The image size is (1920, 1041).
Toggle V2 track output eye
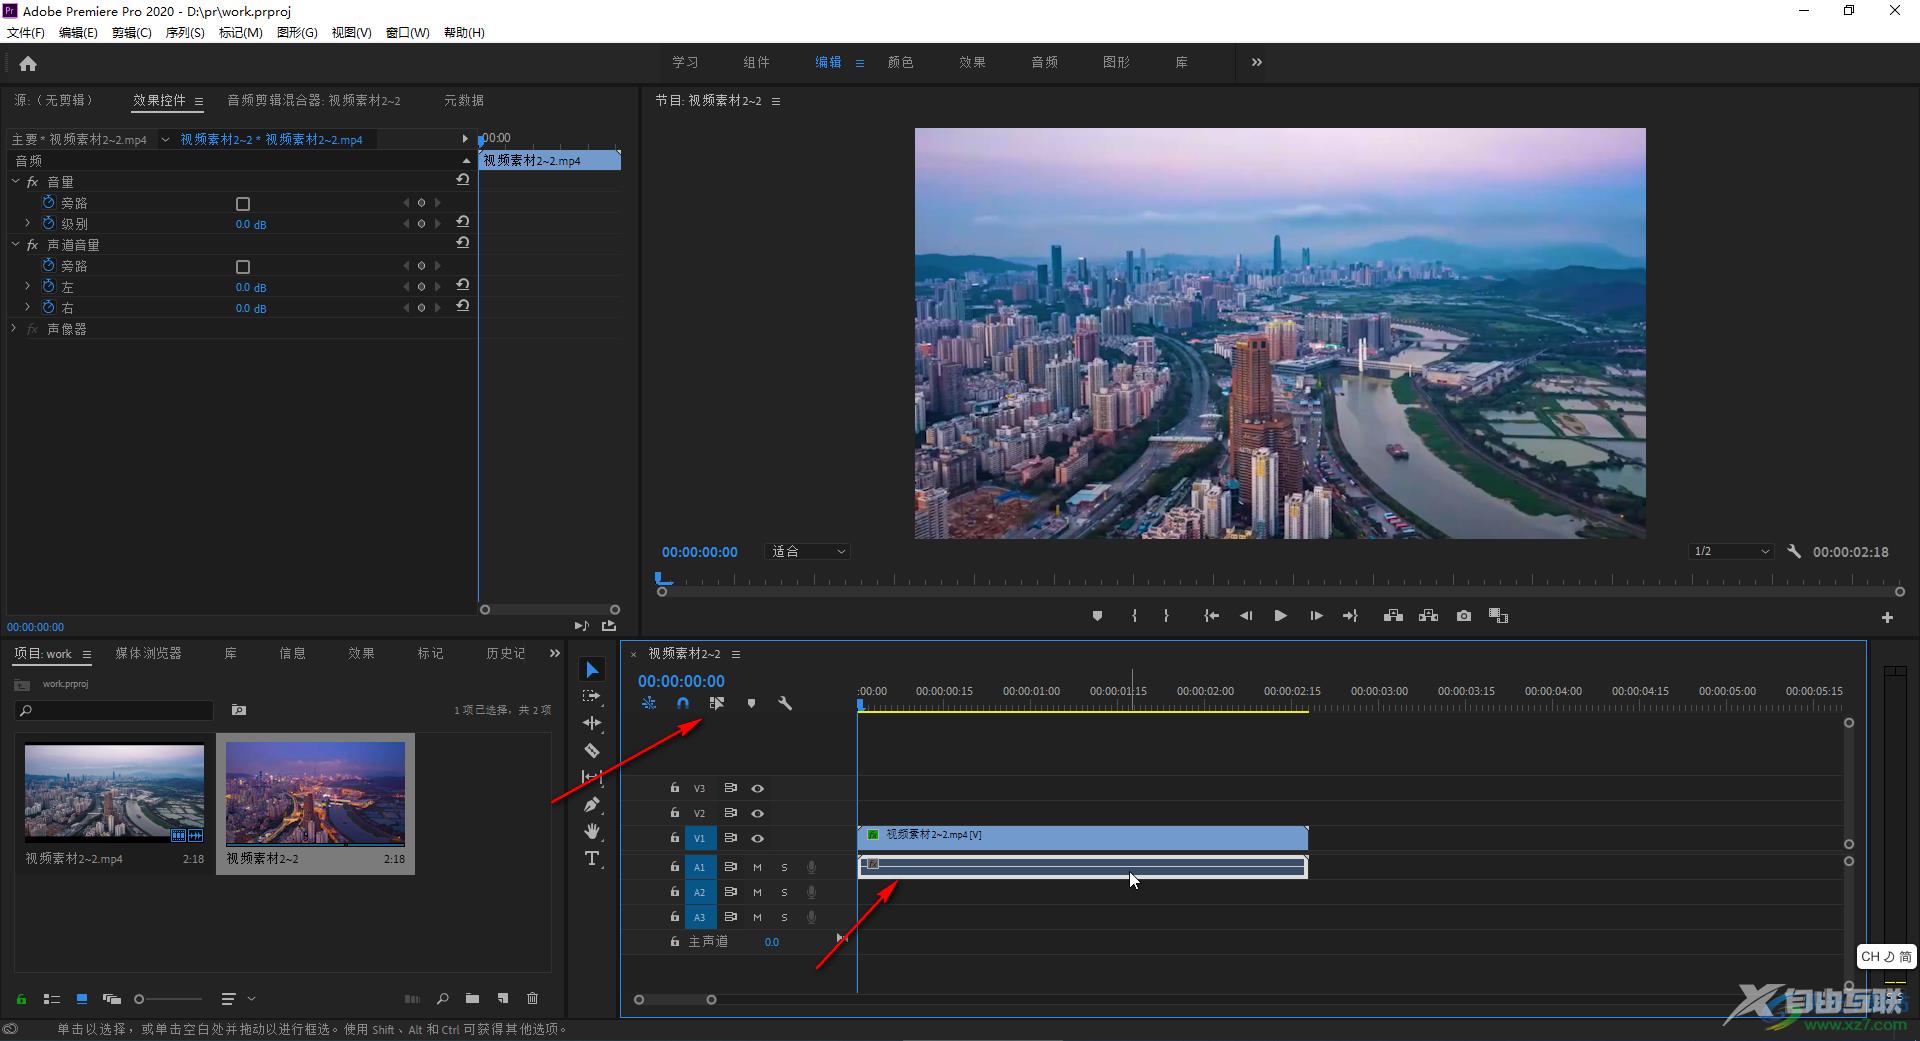coord(757,813)
